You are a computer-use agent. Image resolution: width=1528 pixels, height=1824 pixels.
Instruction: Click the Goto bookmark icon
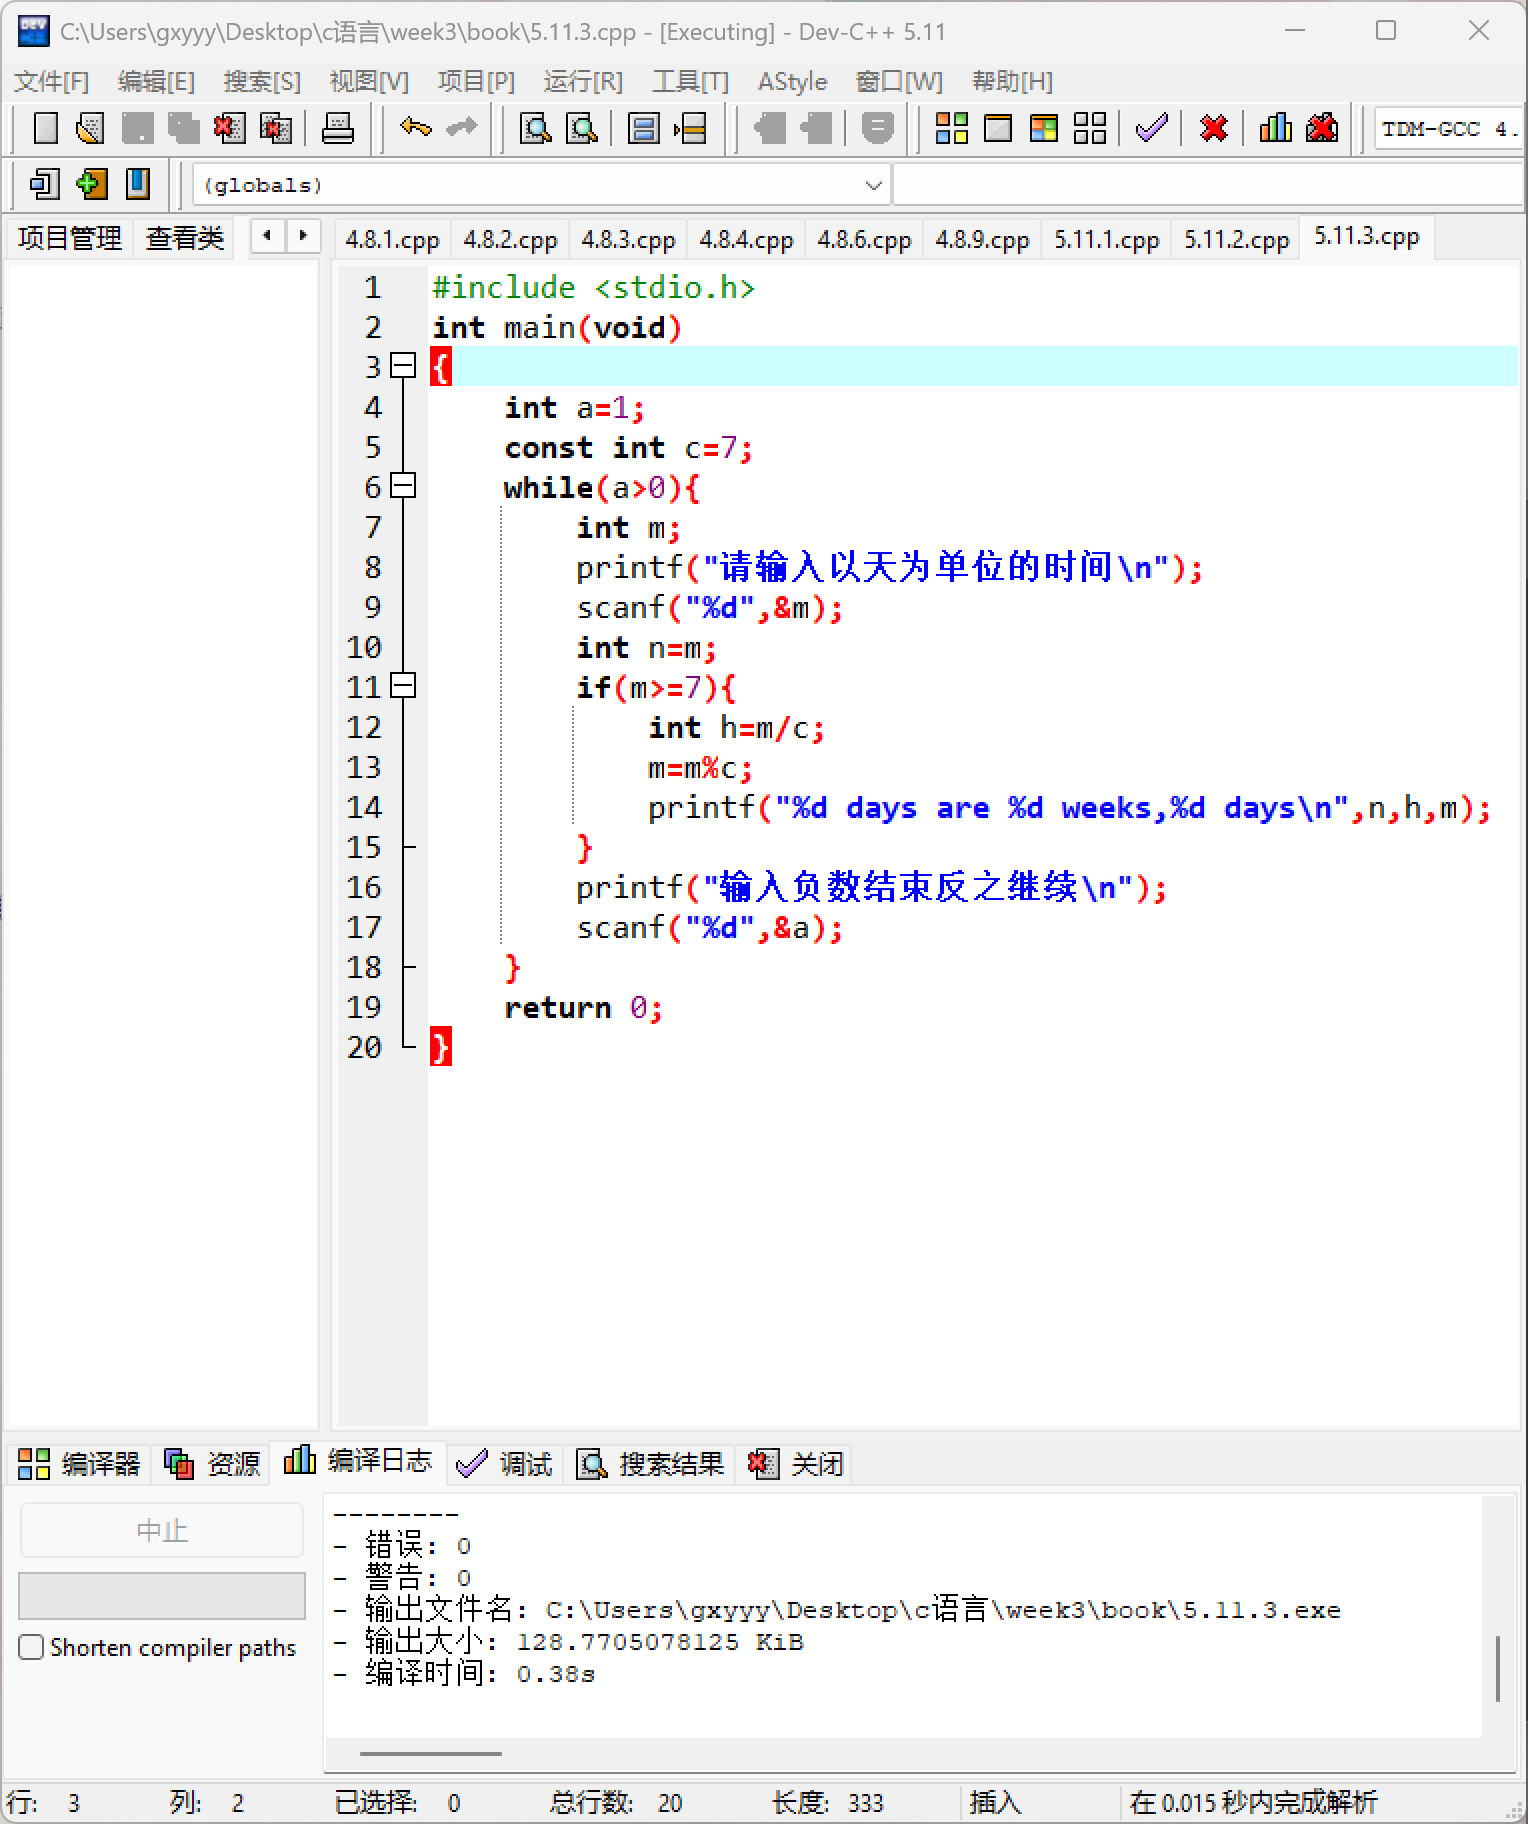tap(138, 184)
